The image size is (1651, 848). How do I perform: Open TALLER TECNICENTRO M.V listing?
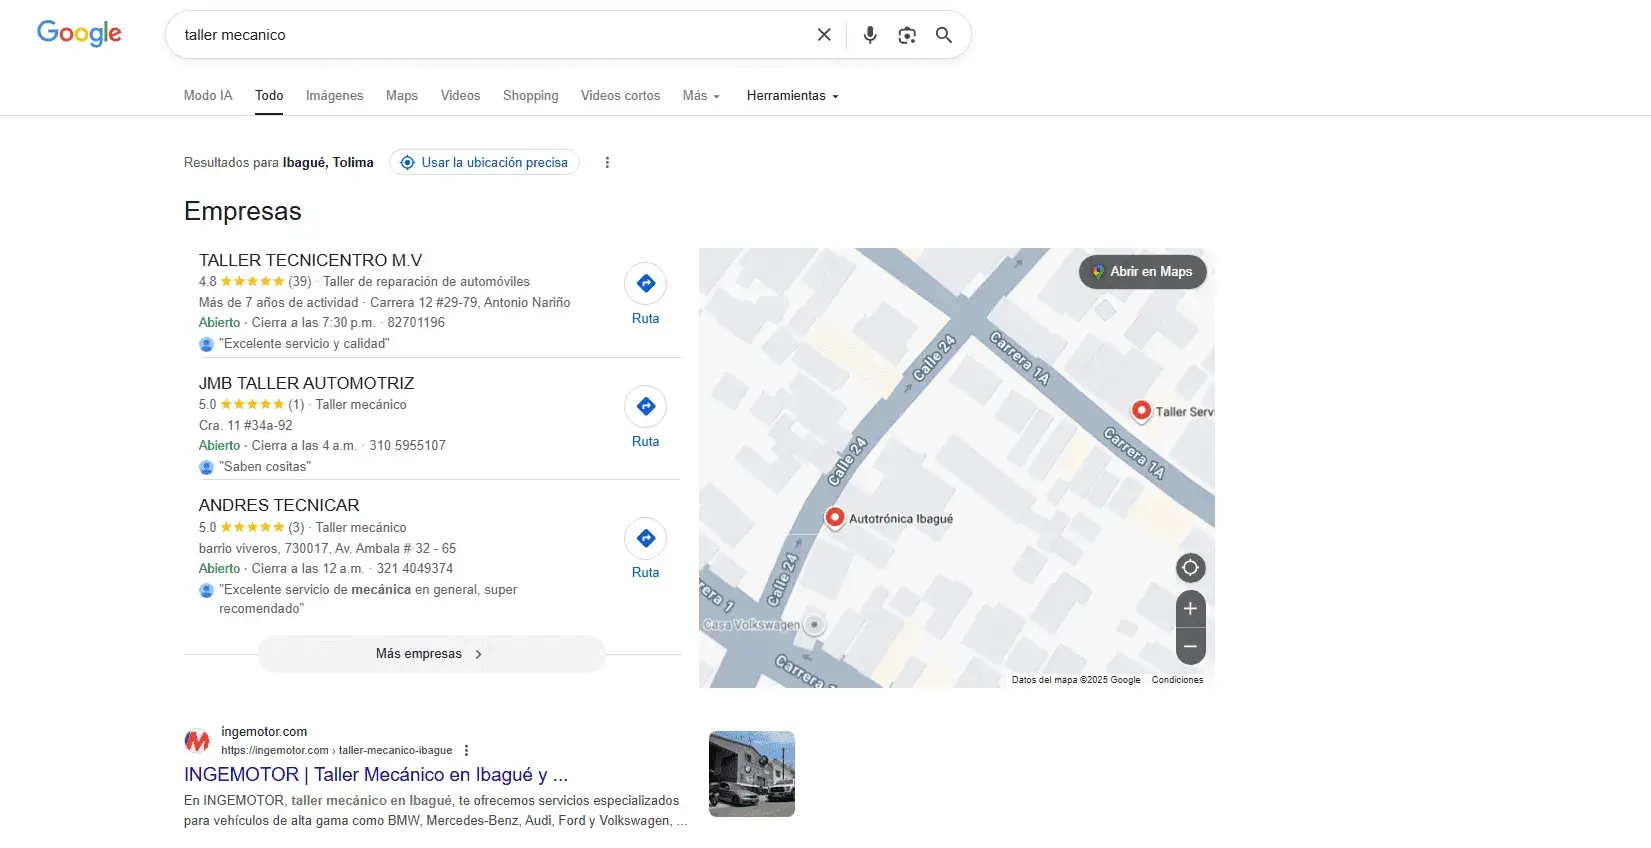point(310,260)
